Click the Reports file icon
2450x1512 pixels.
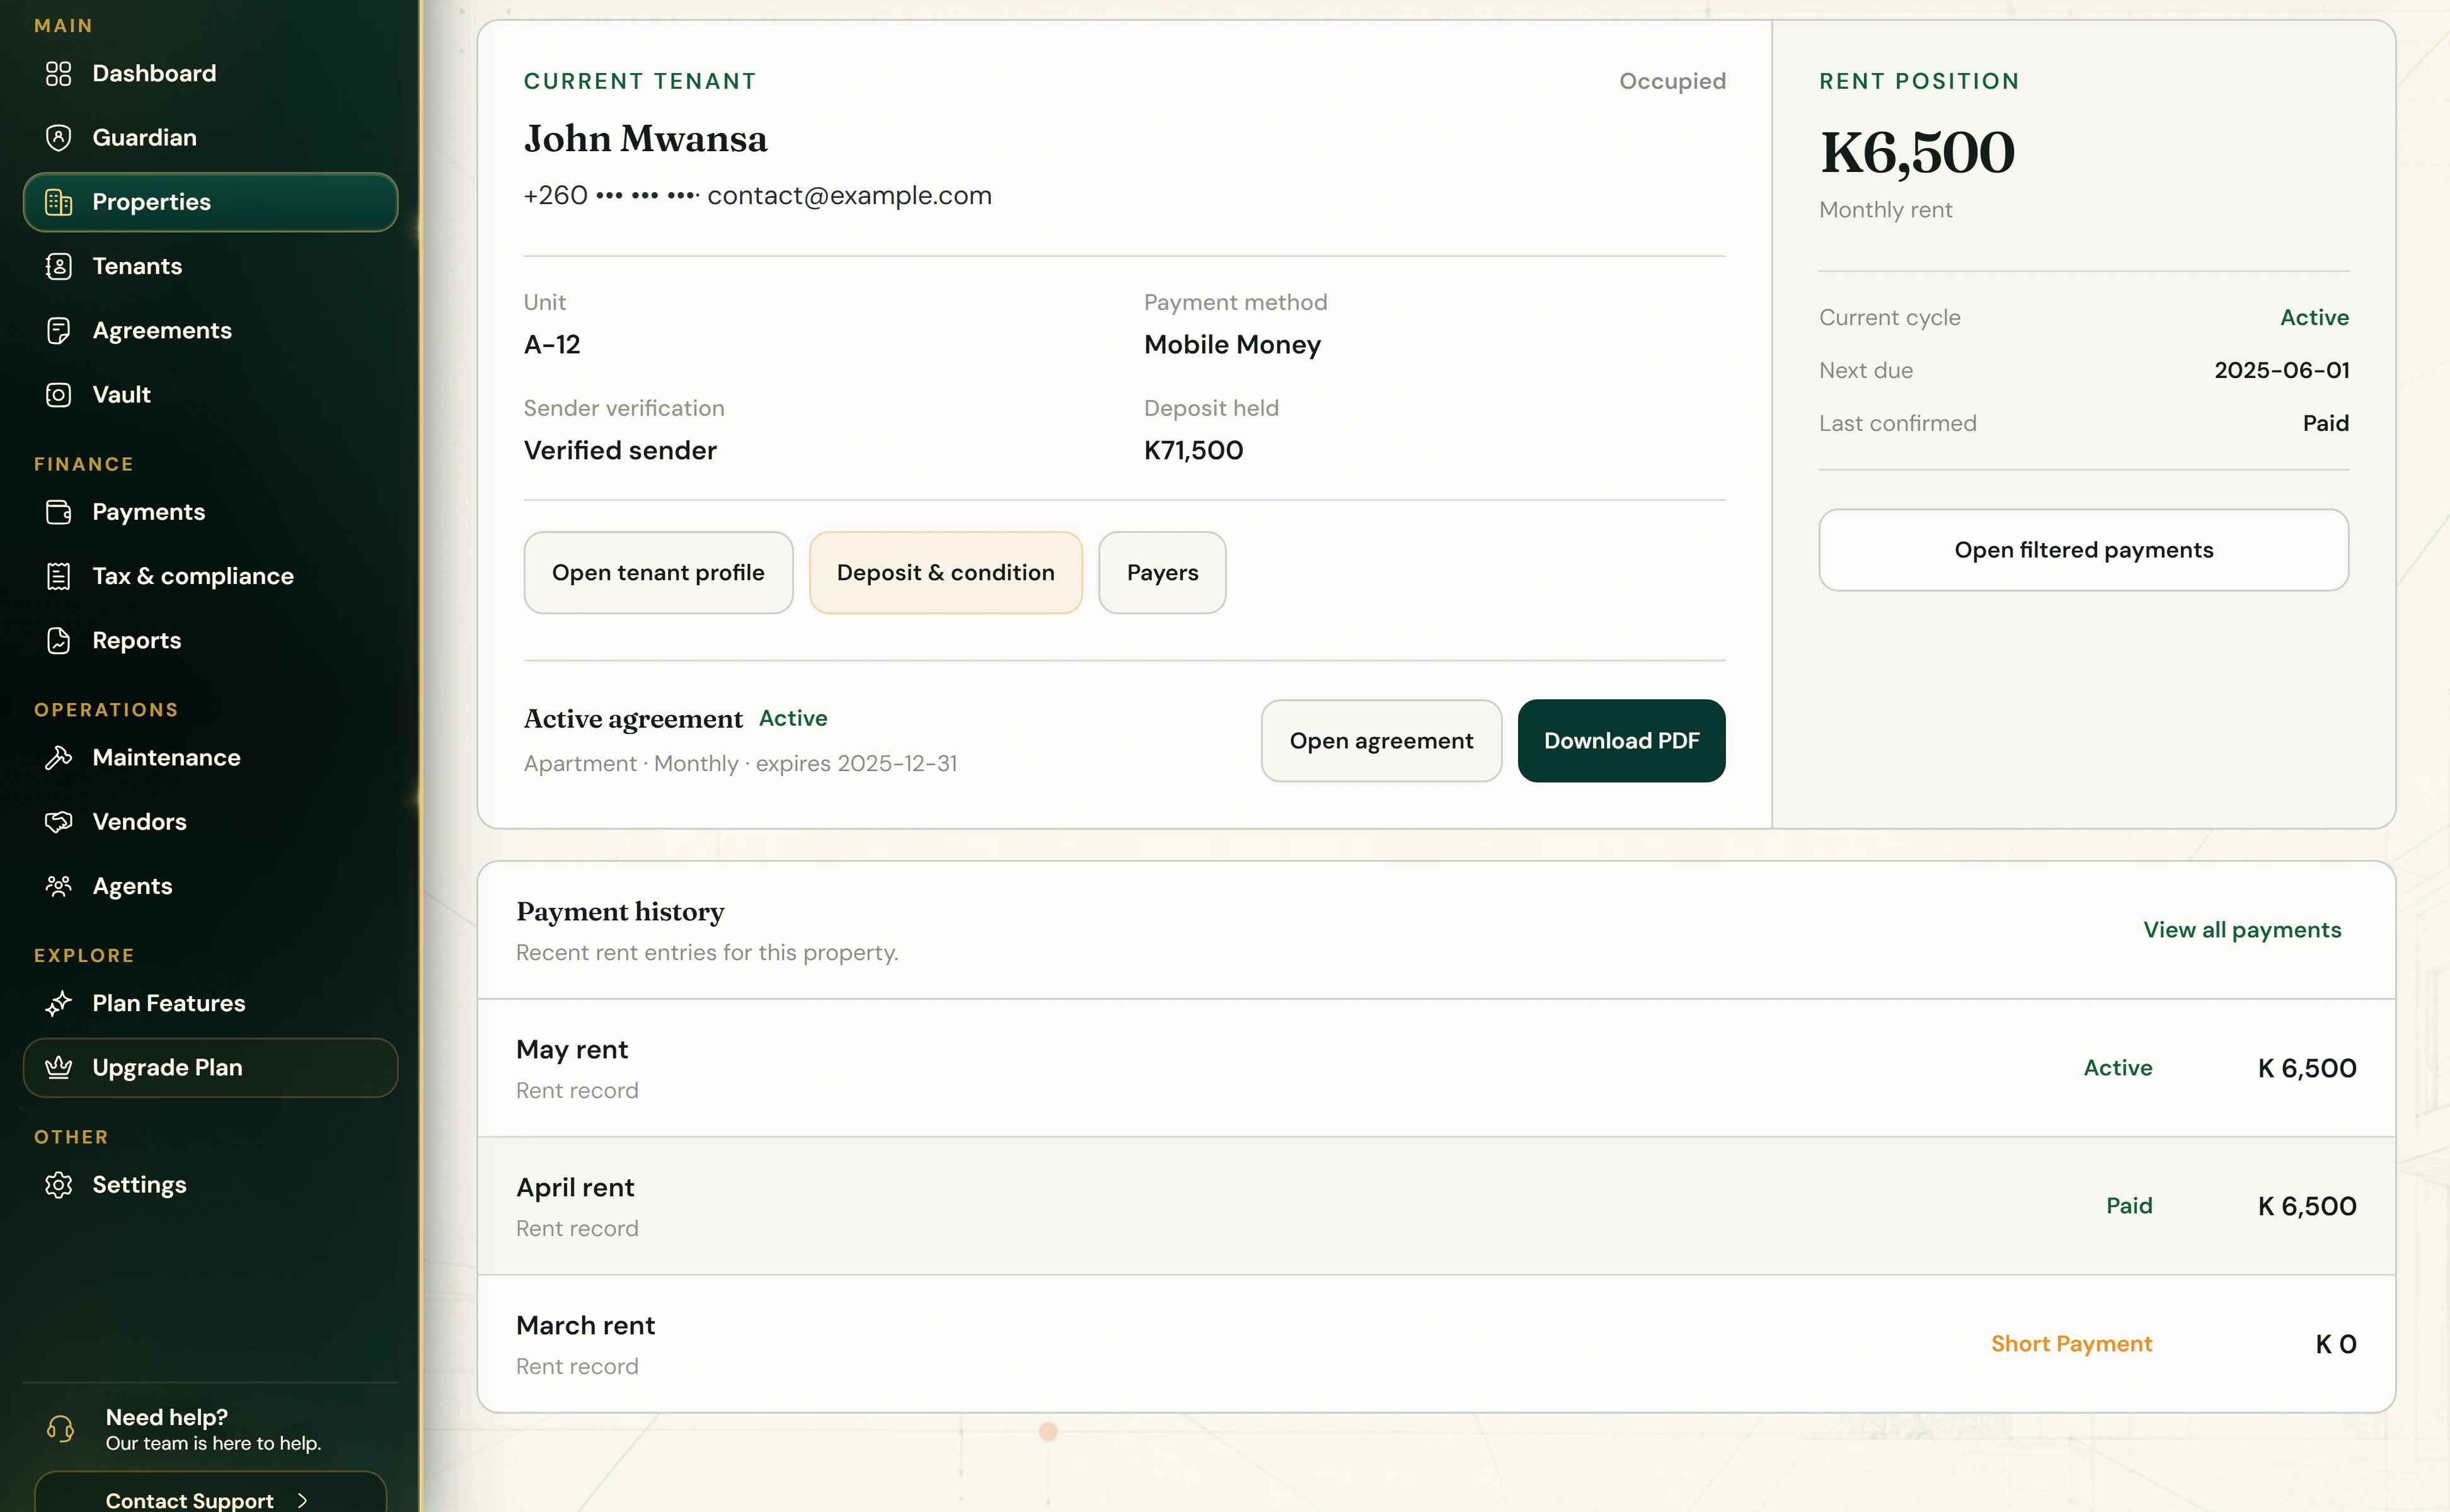59,640
